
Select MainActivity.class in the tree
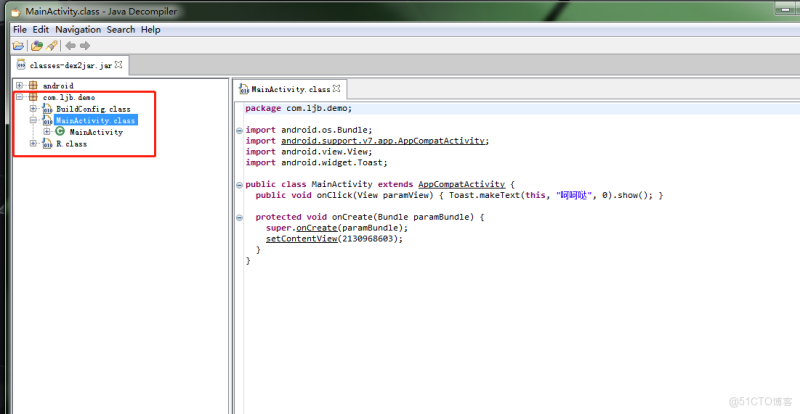pyautogui.click(x=95, y=120)
